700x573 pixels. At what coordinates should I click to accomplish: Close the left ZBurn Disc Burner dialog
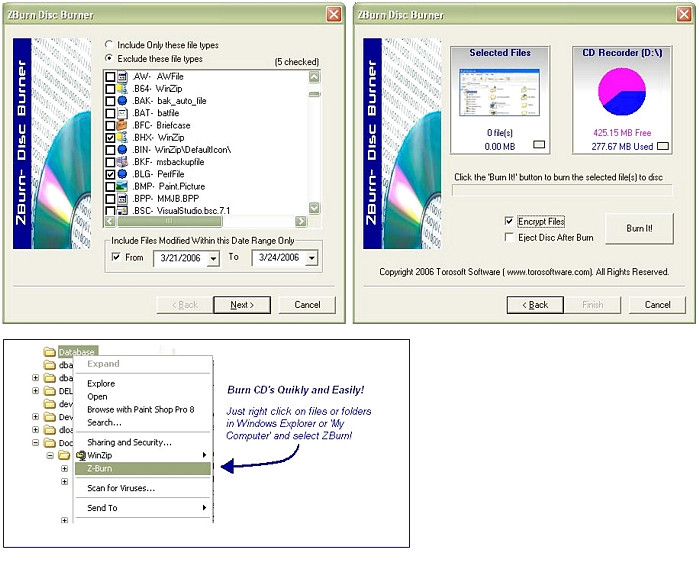pos(334,14)
